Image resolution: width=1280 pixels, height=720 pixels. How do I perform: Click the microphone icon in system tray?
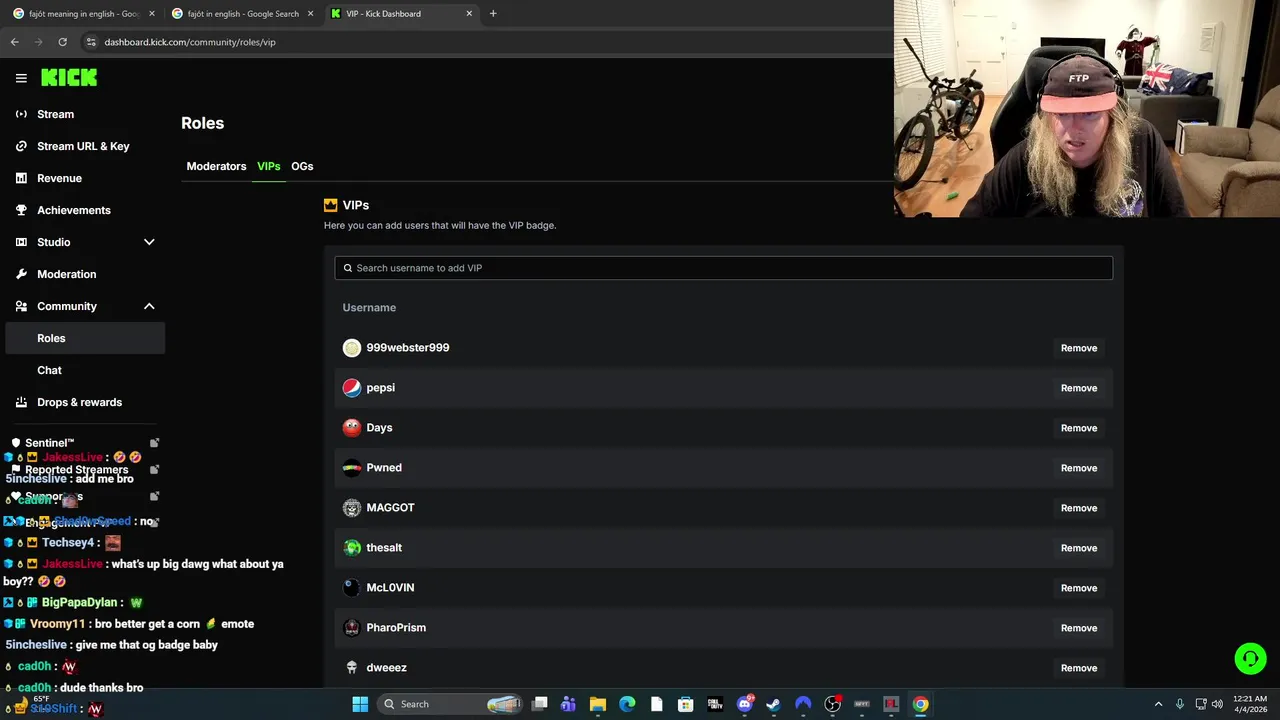(1180, 704)
